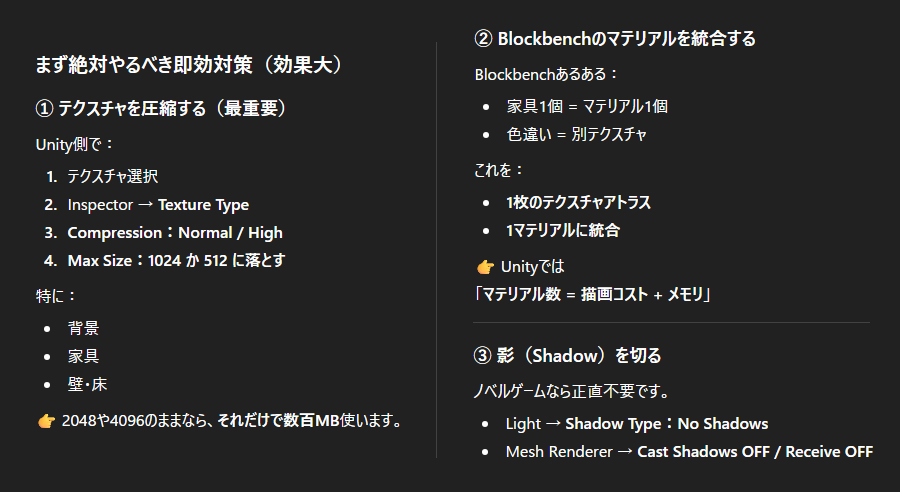Screen dimensions: 900x492
Task: Click the pointing hand emoji before 2048や4096
Action: coord(45,420)
